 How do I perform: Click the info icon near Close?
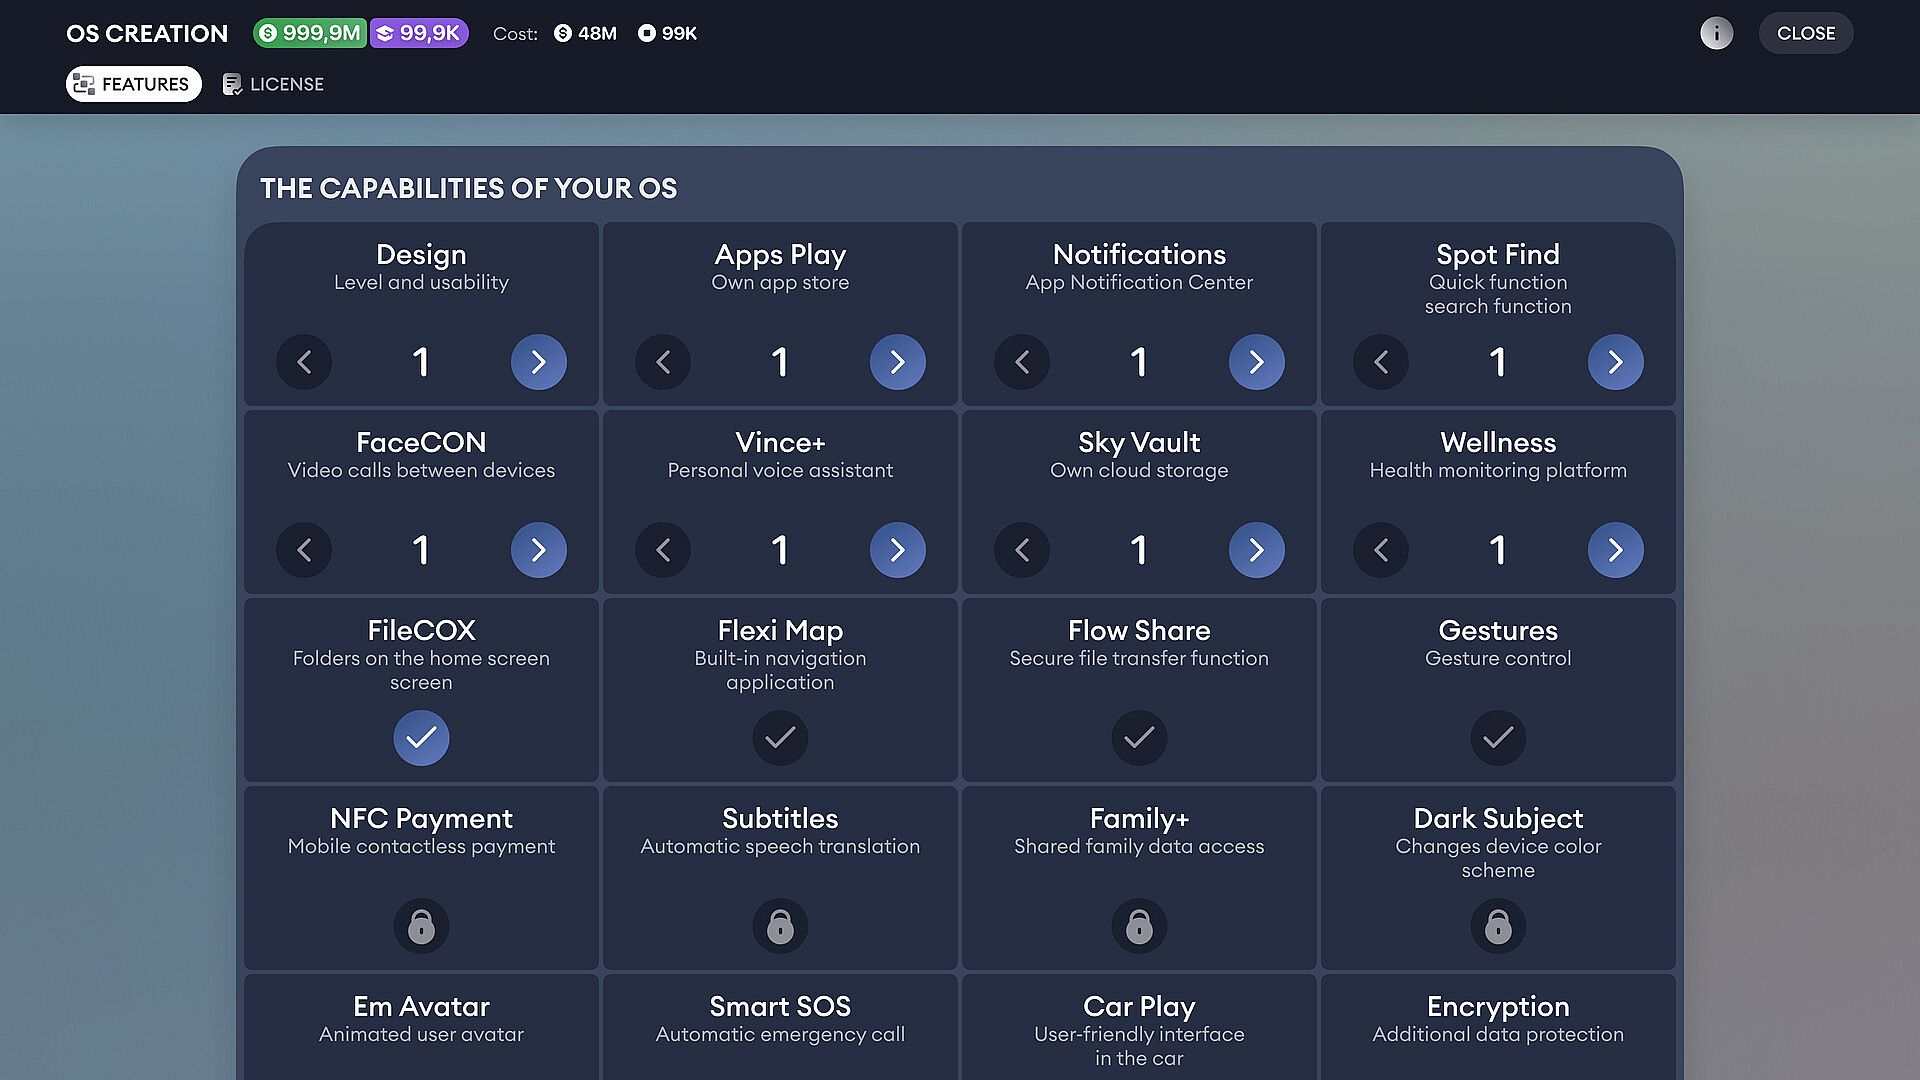pyautogui.click(x=1716, y=33)
